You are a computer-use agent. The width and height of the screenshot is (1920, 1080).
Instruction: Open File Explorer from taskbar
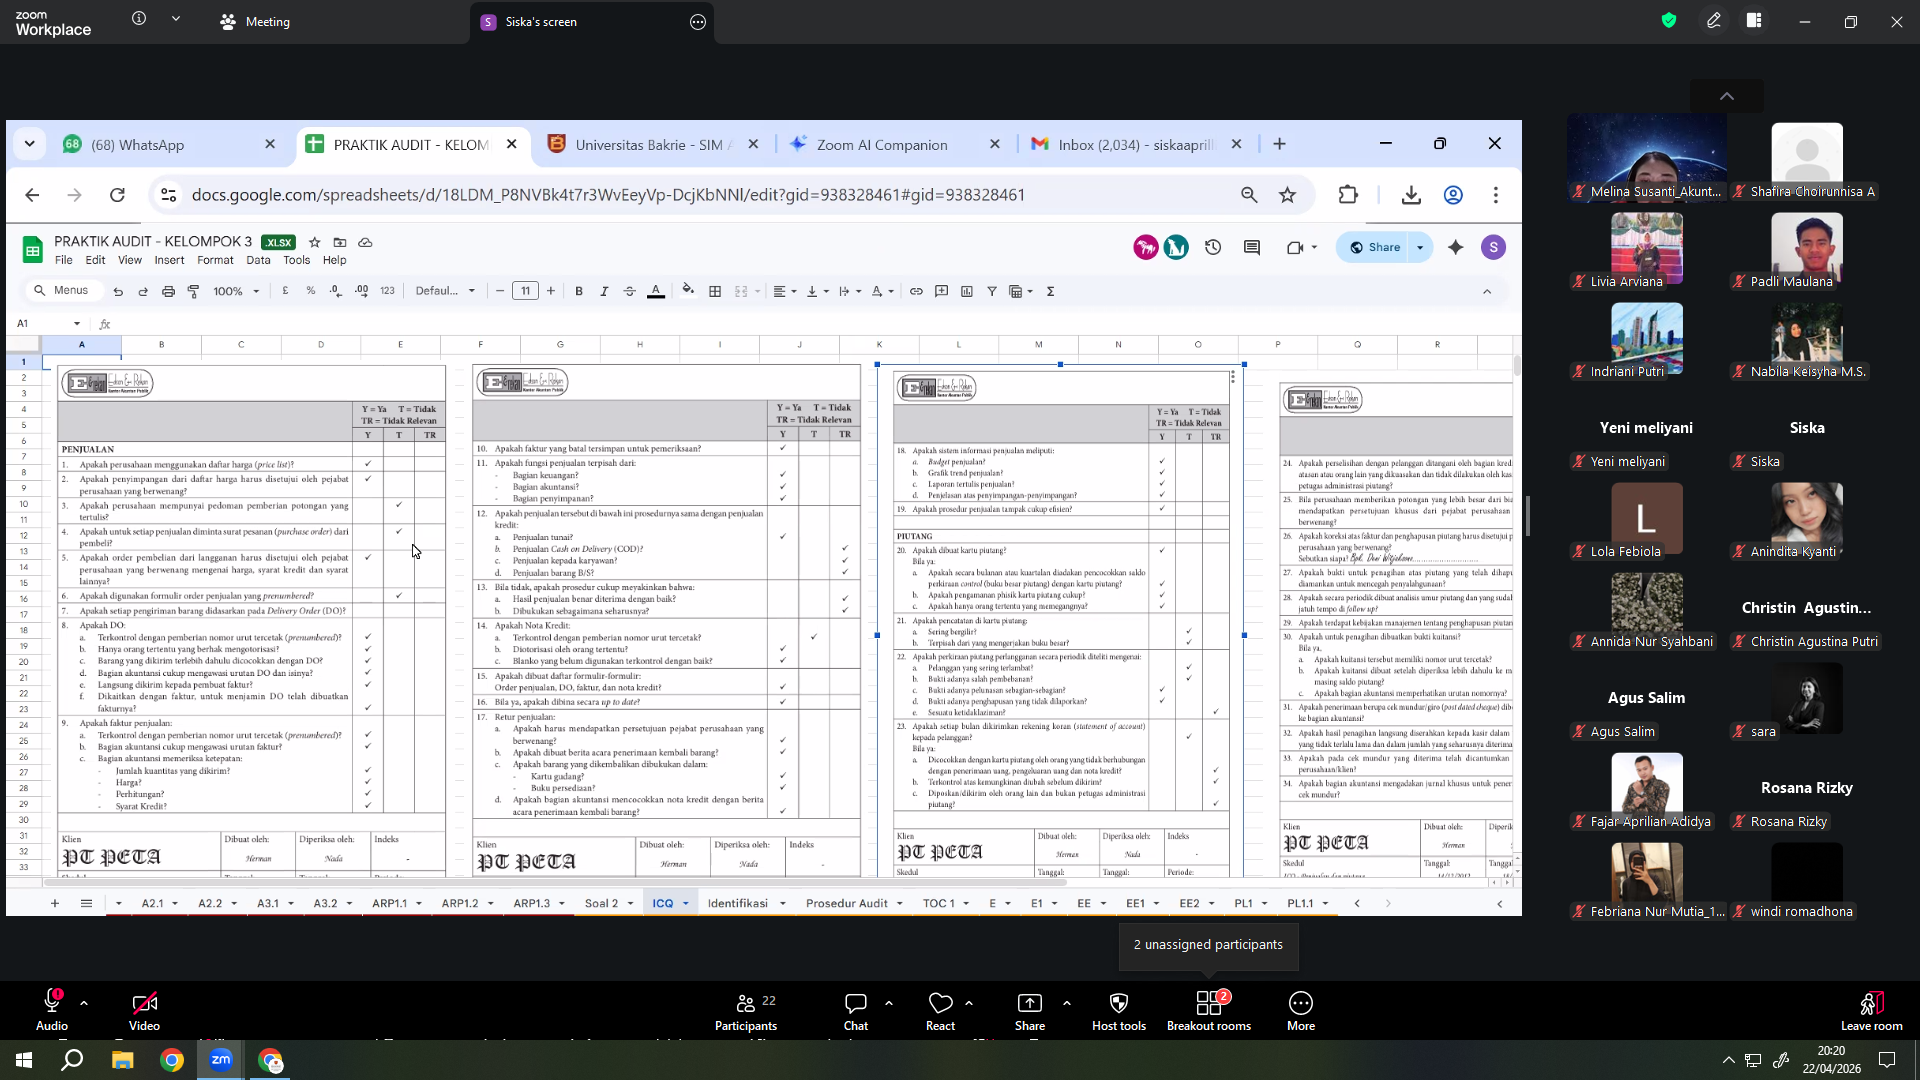tap(122, 1060)
